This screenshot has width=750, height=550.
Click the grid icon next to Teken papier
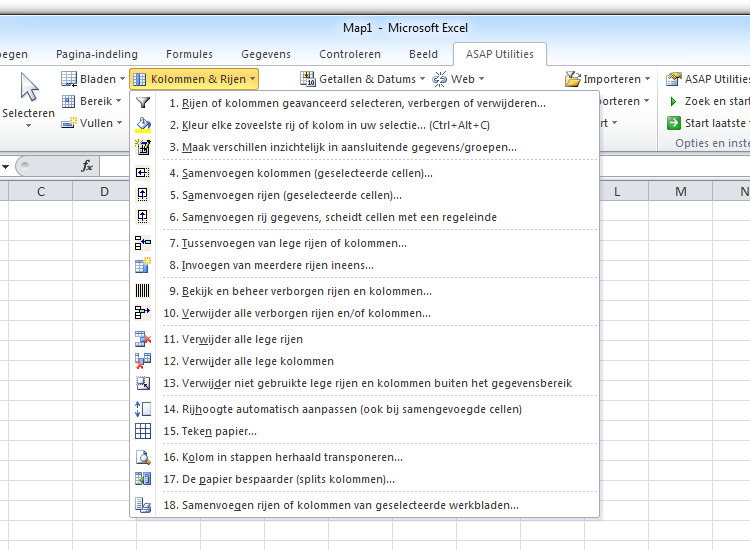tap(143, 431)
